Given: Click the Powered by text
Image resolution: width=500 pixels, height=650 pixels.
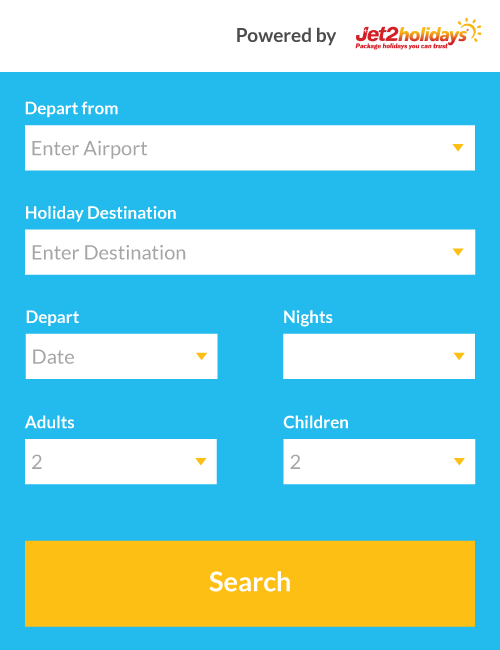Looking at the screenshot, I should point(286,36).
